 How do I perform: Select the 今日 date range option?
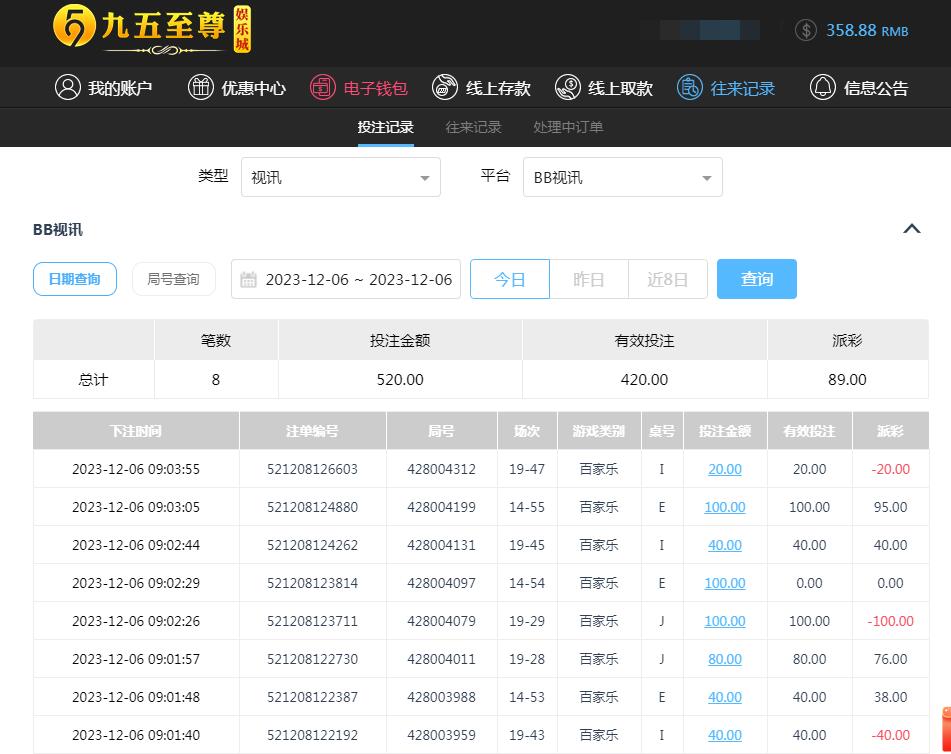pyautogui.click(x=510, y=279)
